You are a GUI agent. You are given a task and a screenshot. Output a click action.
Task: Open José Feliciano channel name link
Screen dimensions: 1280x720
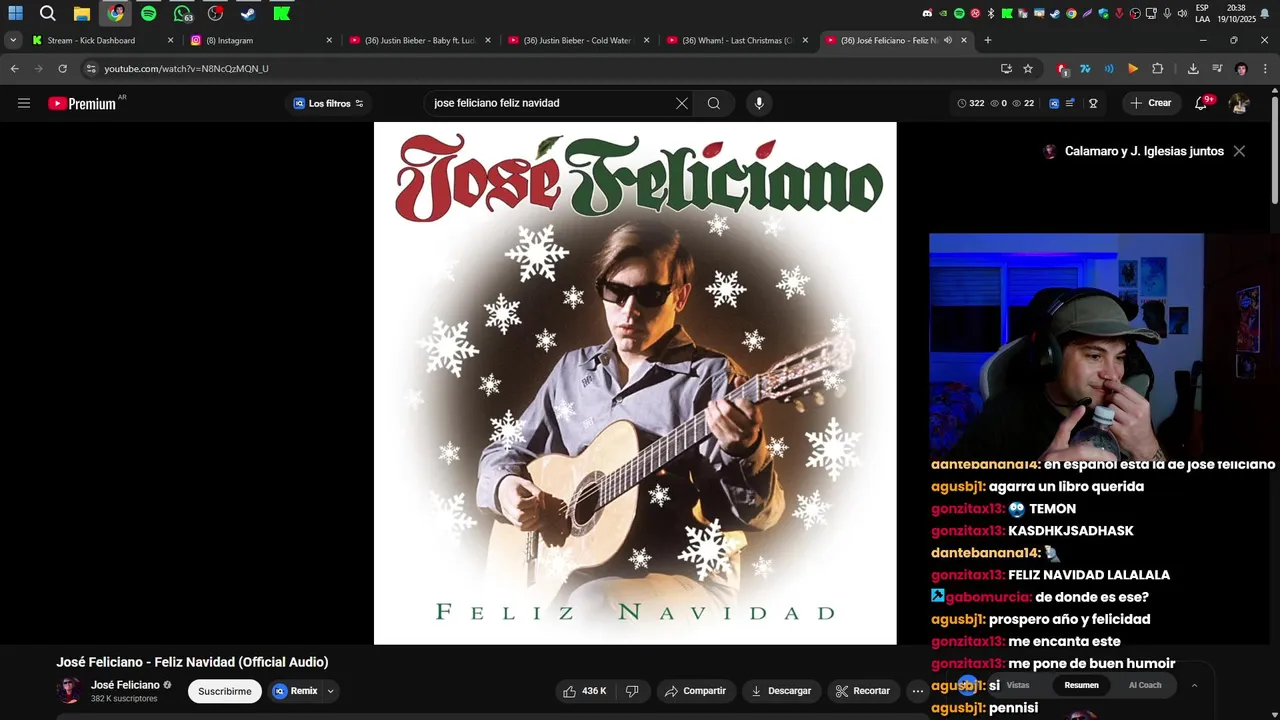tap(125, 685)
